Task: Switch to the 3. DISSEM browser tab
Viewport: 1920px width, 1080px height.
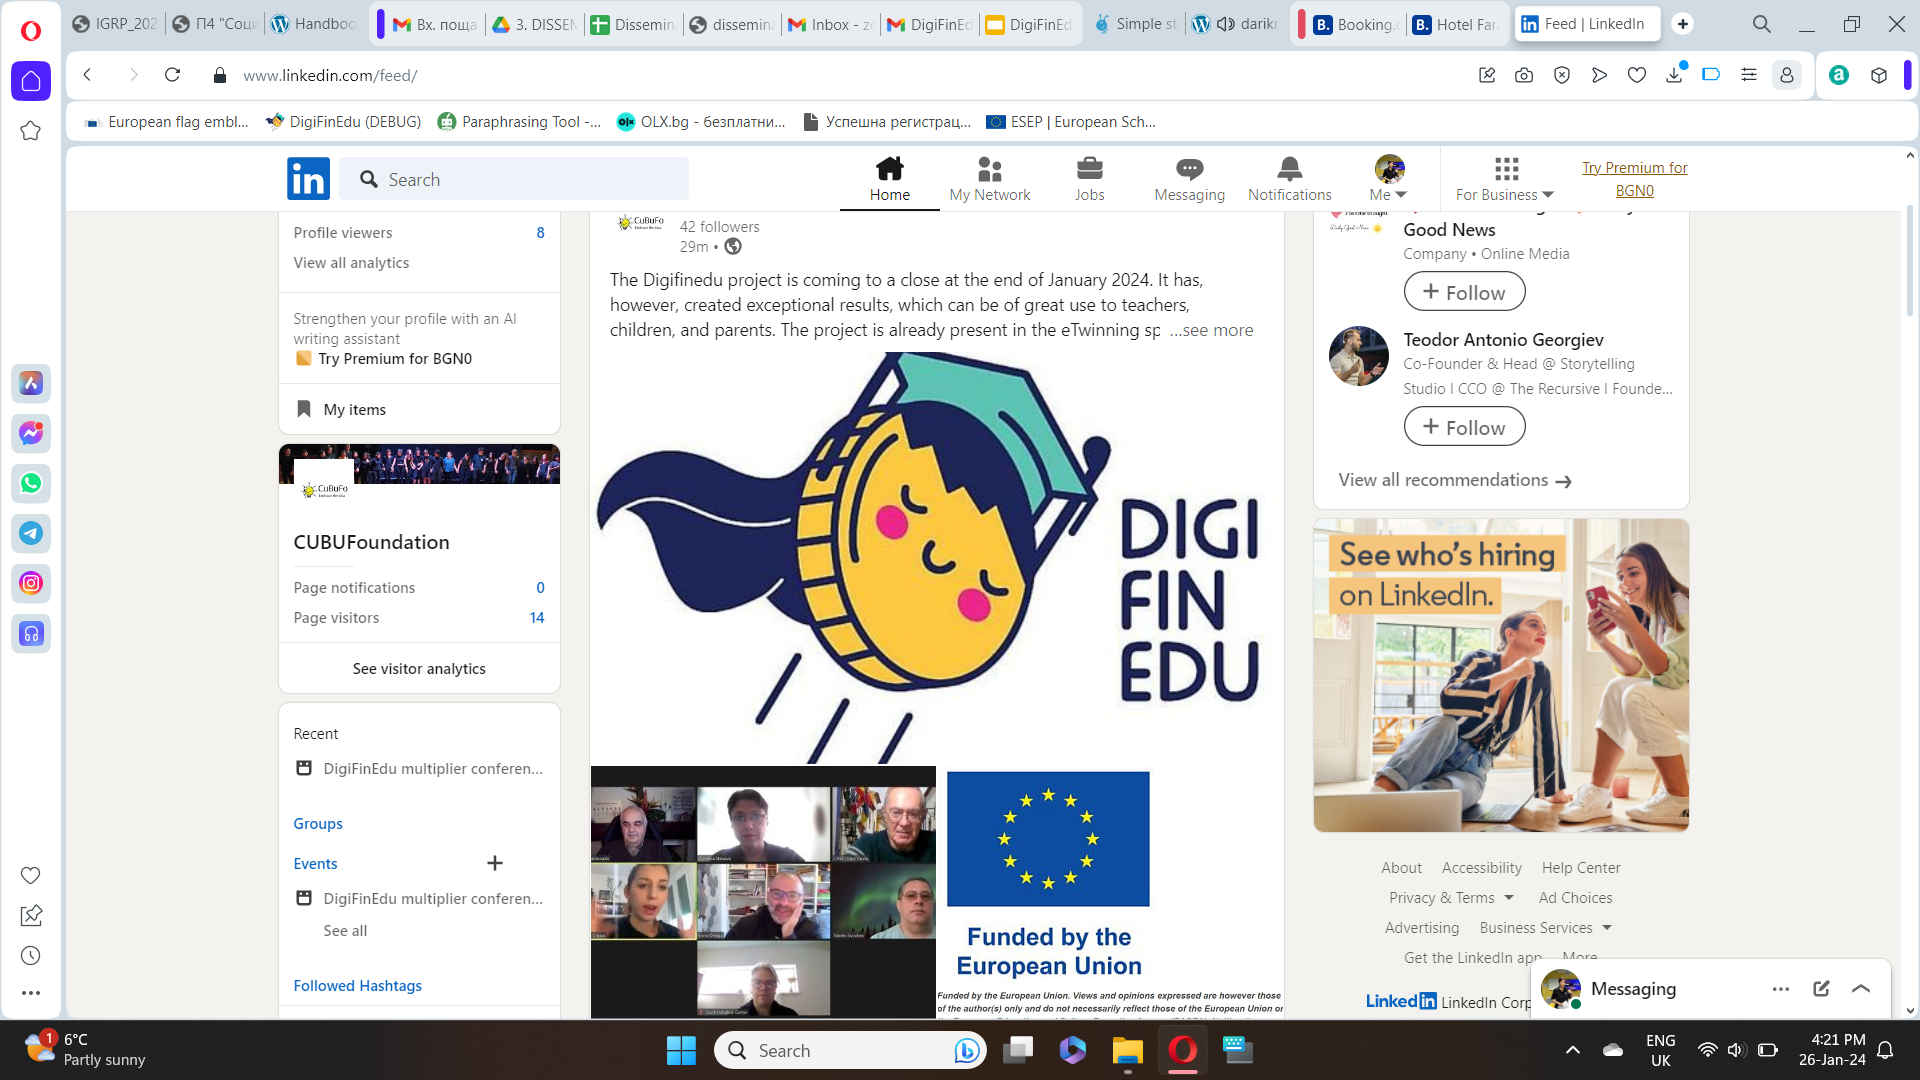Action: [x=534, y=24]
